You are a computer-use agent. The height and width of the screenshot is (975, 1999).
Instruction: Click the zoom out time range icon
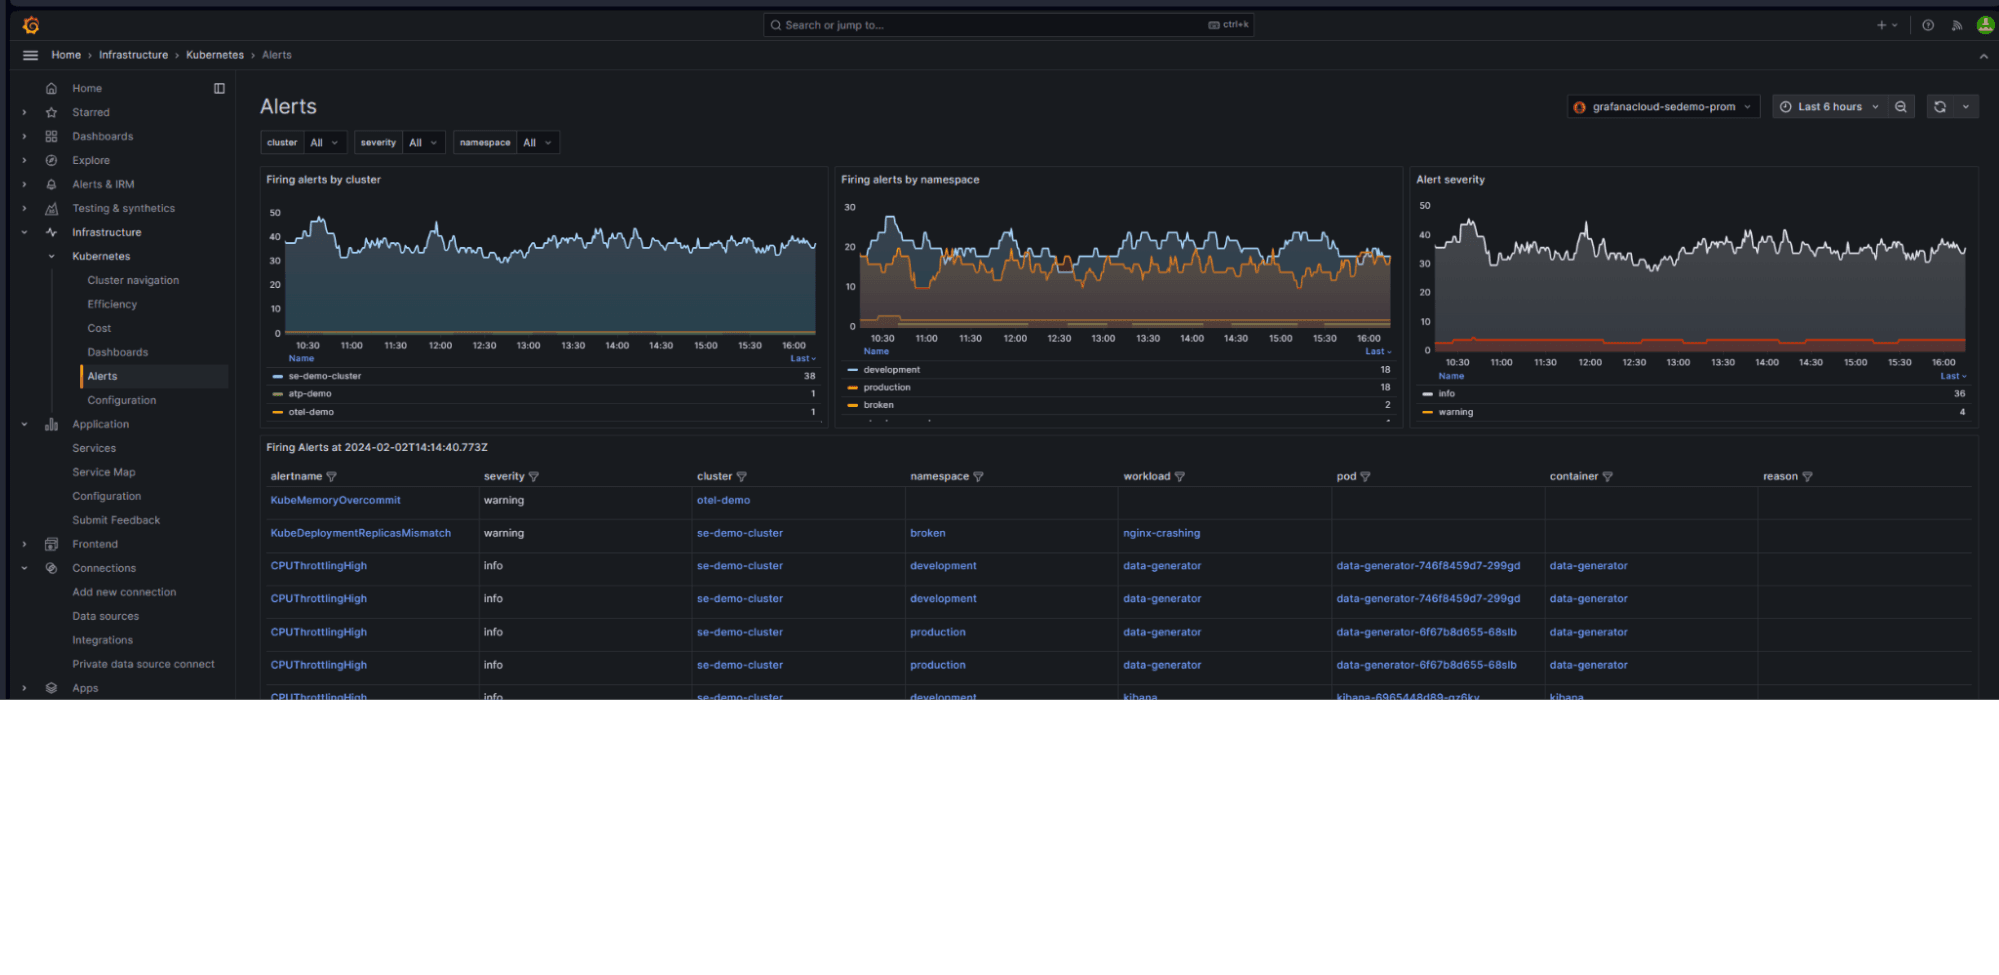click(x=1901, y=107)
